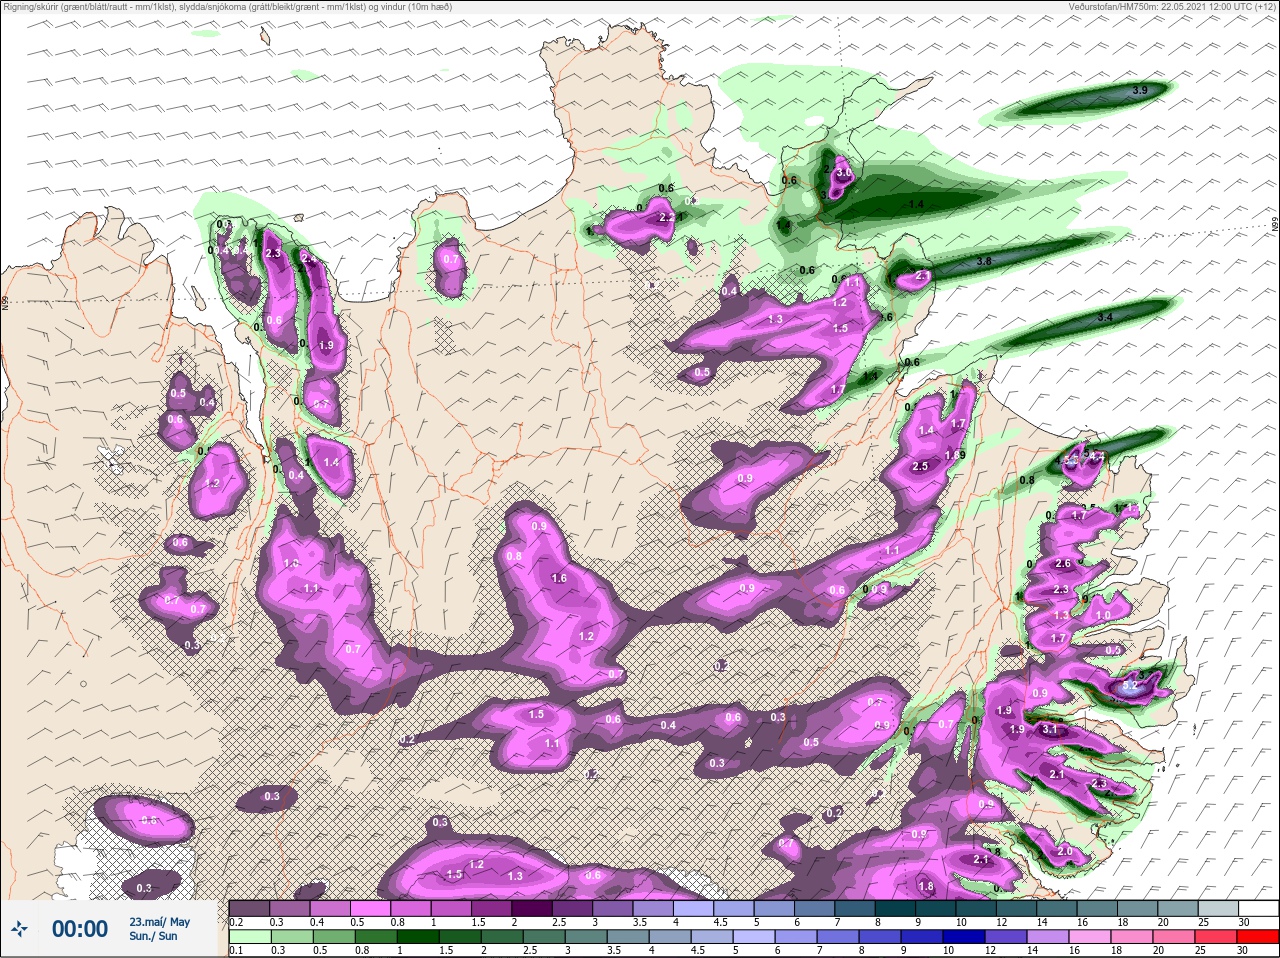Click the N99 label on the right map edge
This screenshot has height=958, width=1280.
coord(1275,226)
